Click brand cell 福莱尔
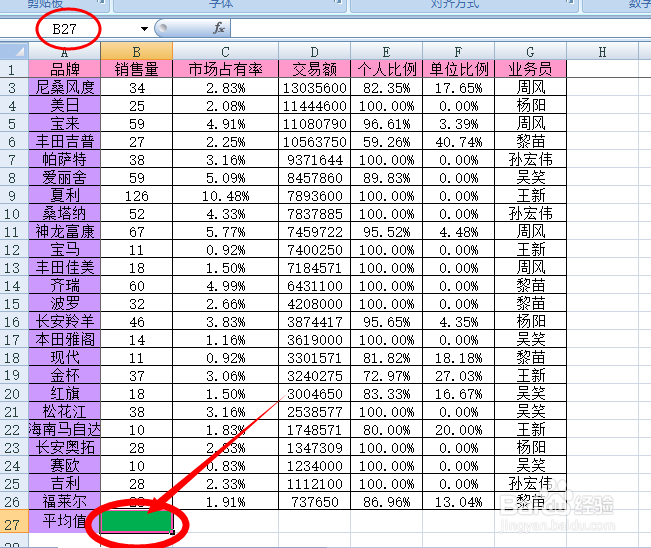The image size is (651, 548). point(64,502)
